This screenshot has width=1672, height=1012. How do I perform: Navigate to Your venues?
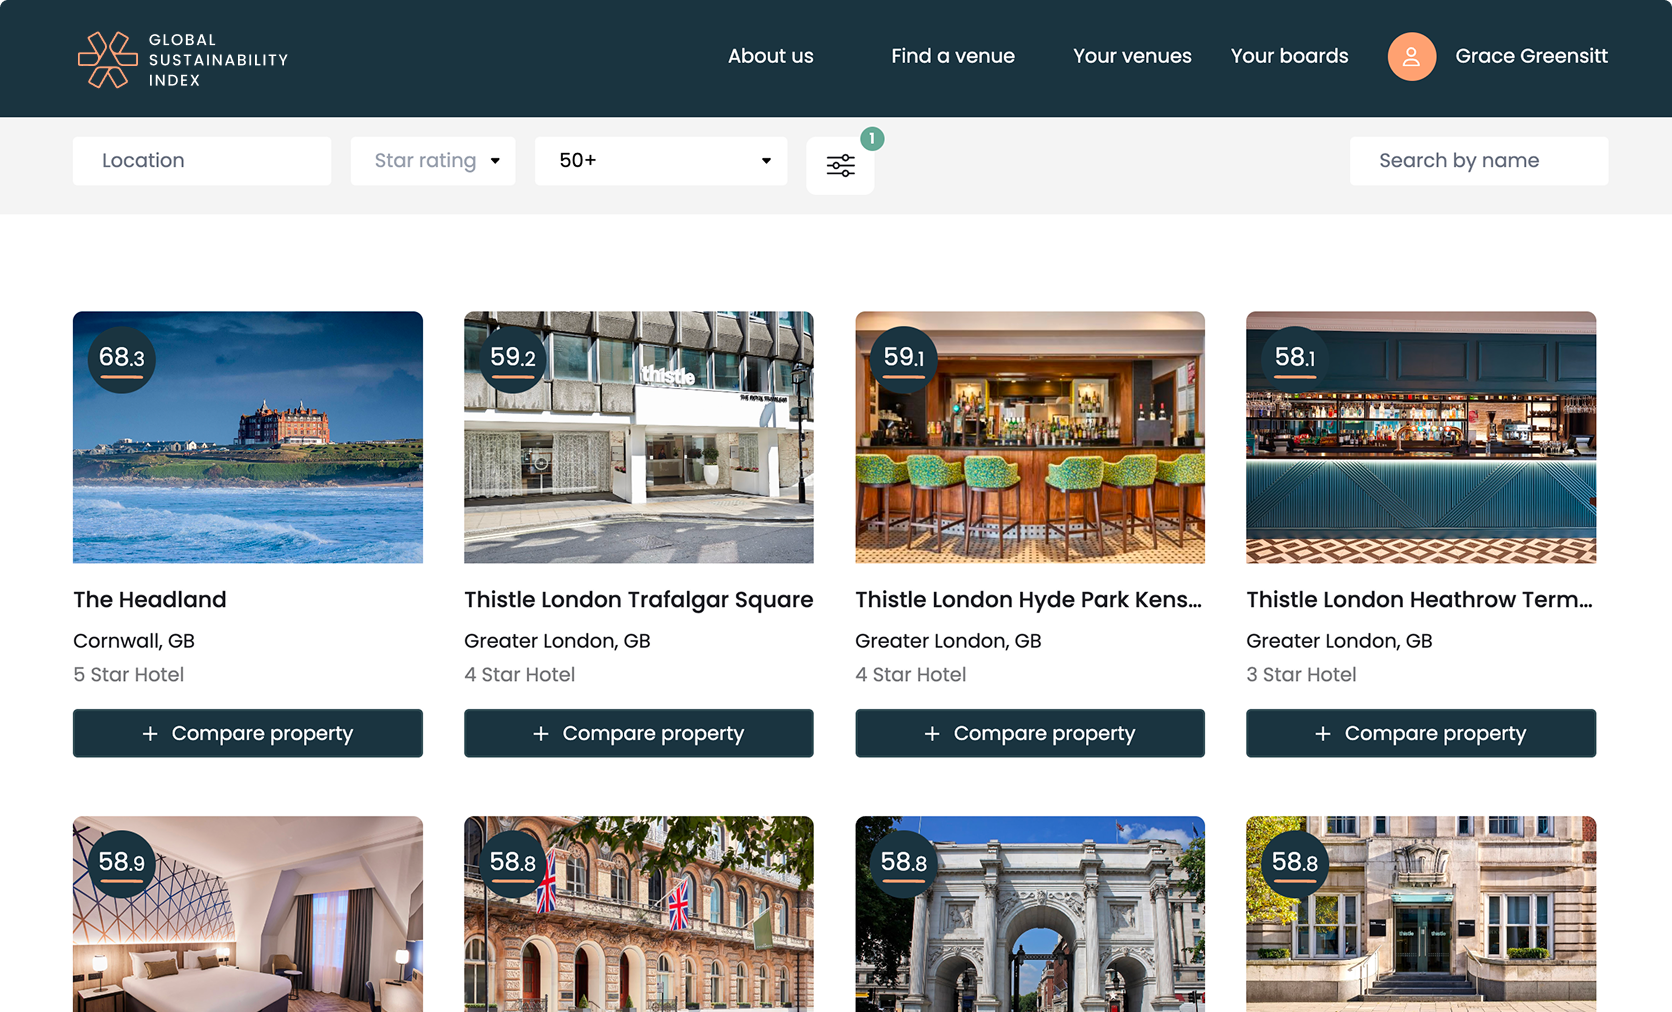pyautogui.click(x=1132, y=57)
